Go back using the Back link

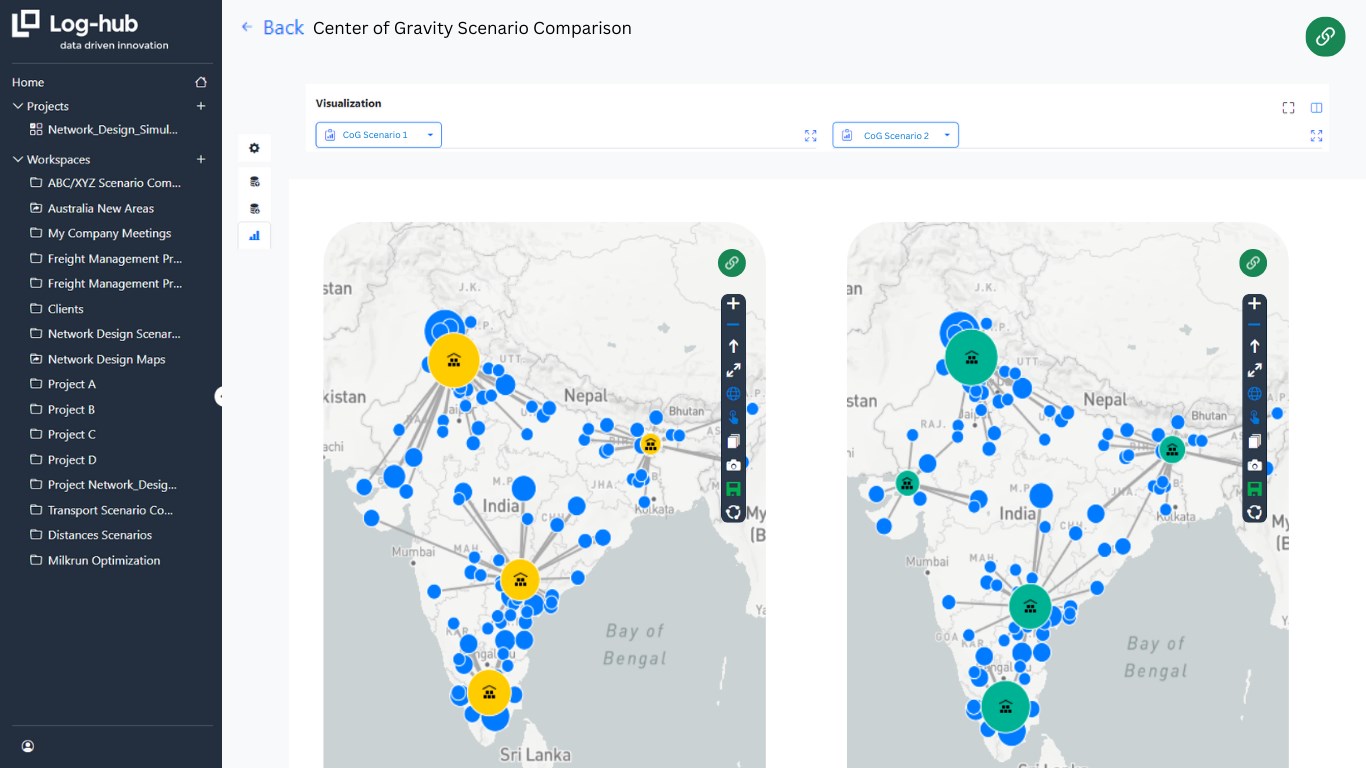[273, 28]
